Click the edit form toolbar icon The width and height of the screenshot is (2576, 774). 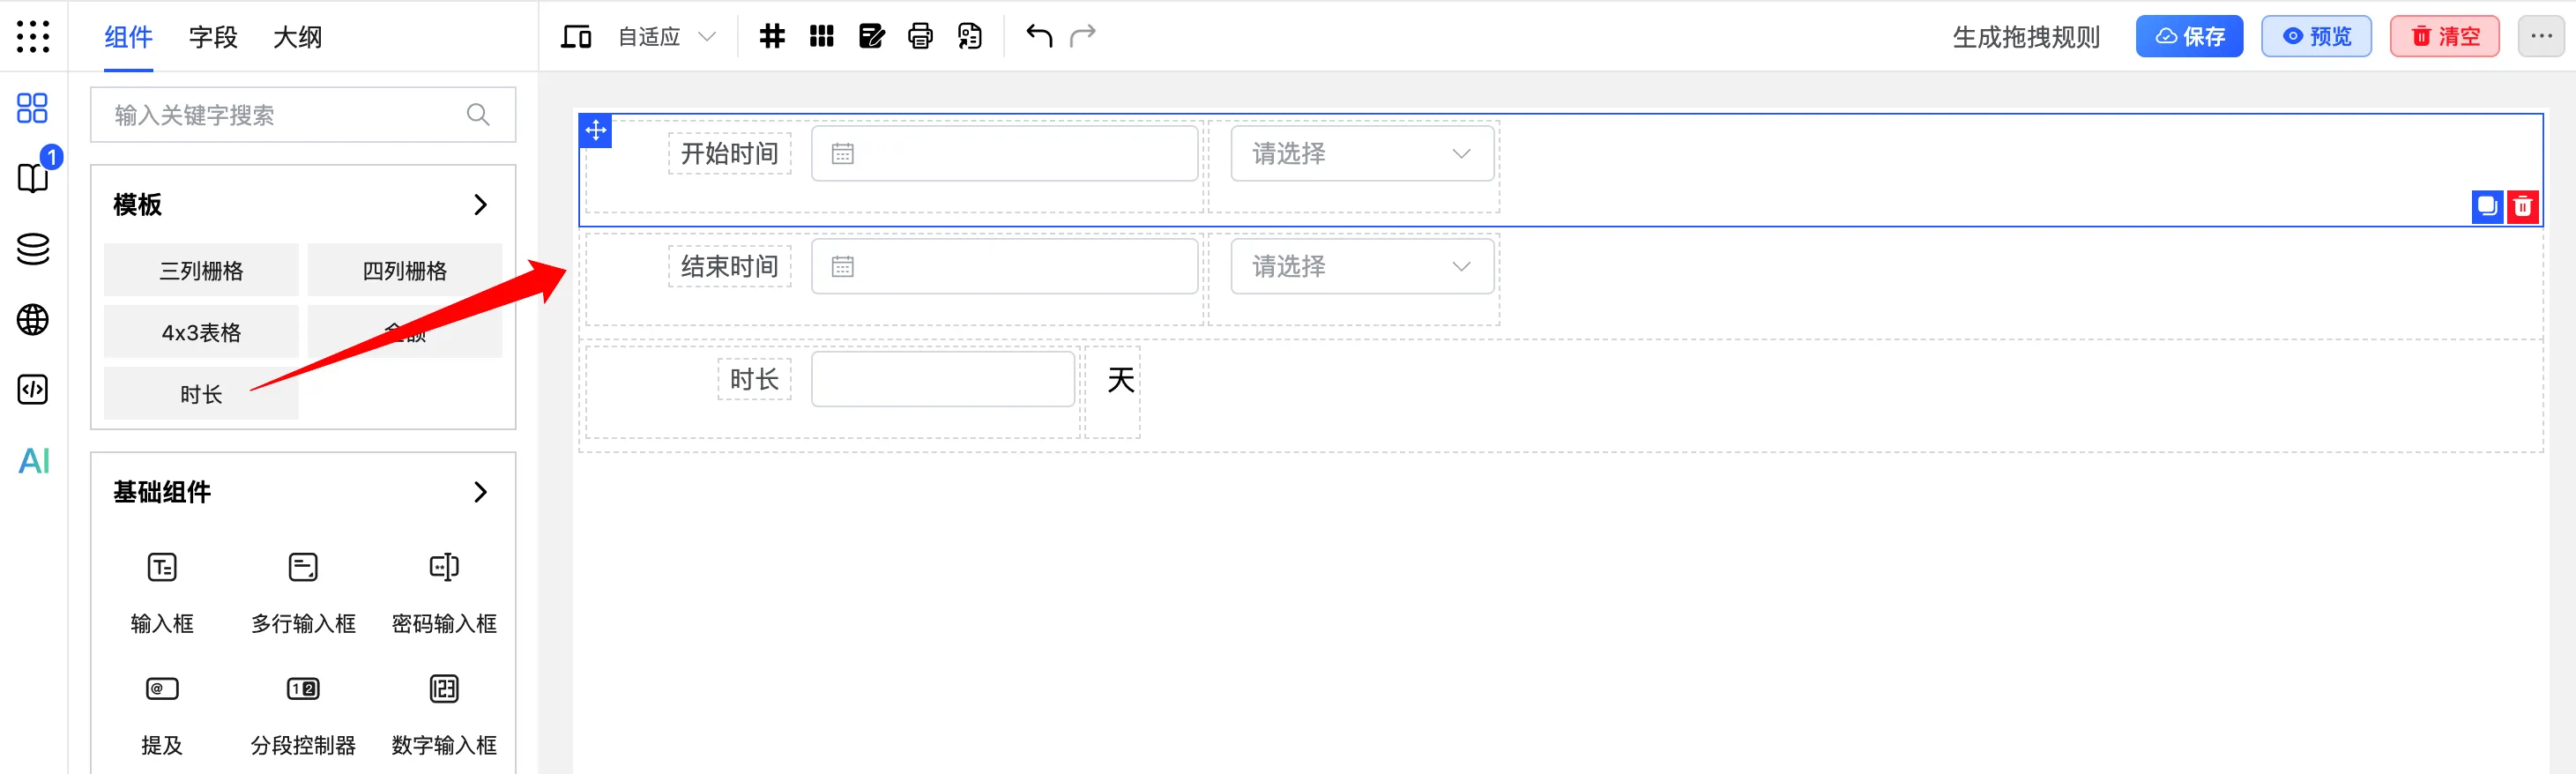click(x=872, y=37)
